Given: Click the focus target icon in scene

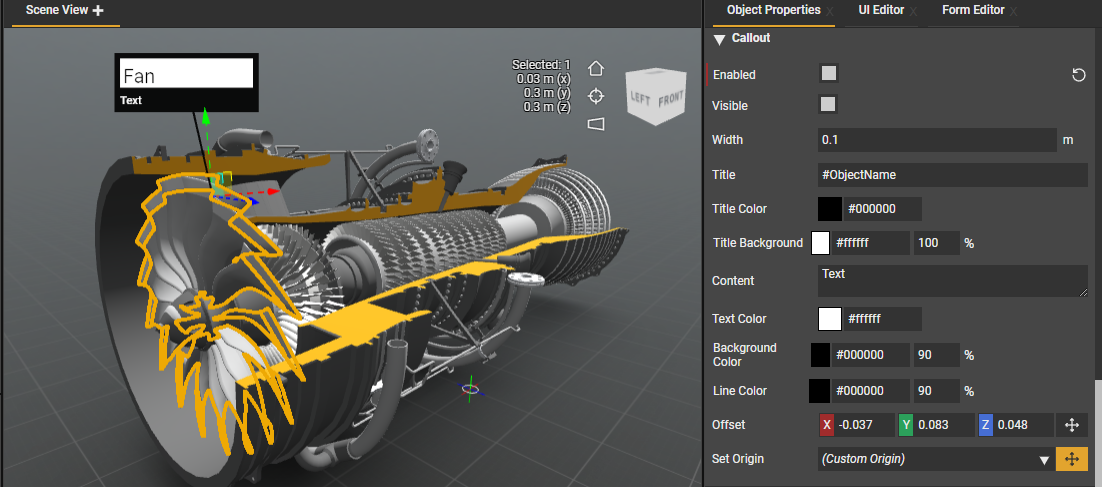Looking at the screenshot, I should pos(596,96).
